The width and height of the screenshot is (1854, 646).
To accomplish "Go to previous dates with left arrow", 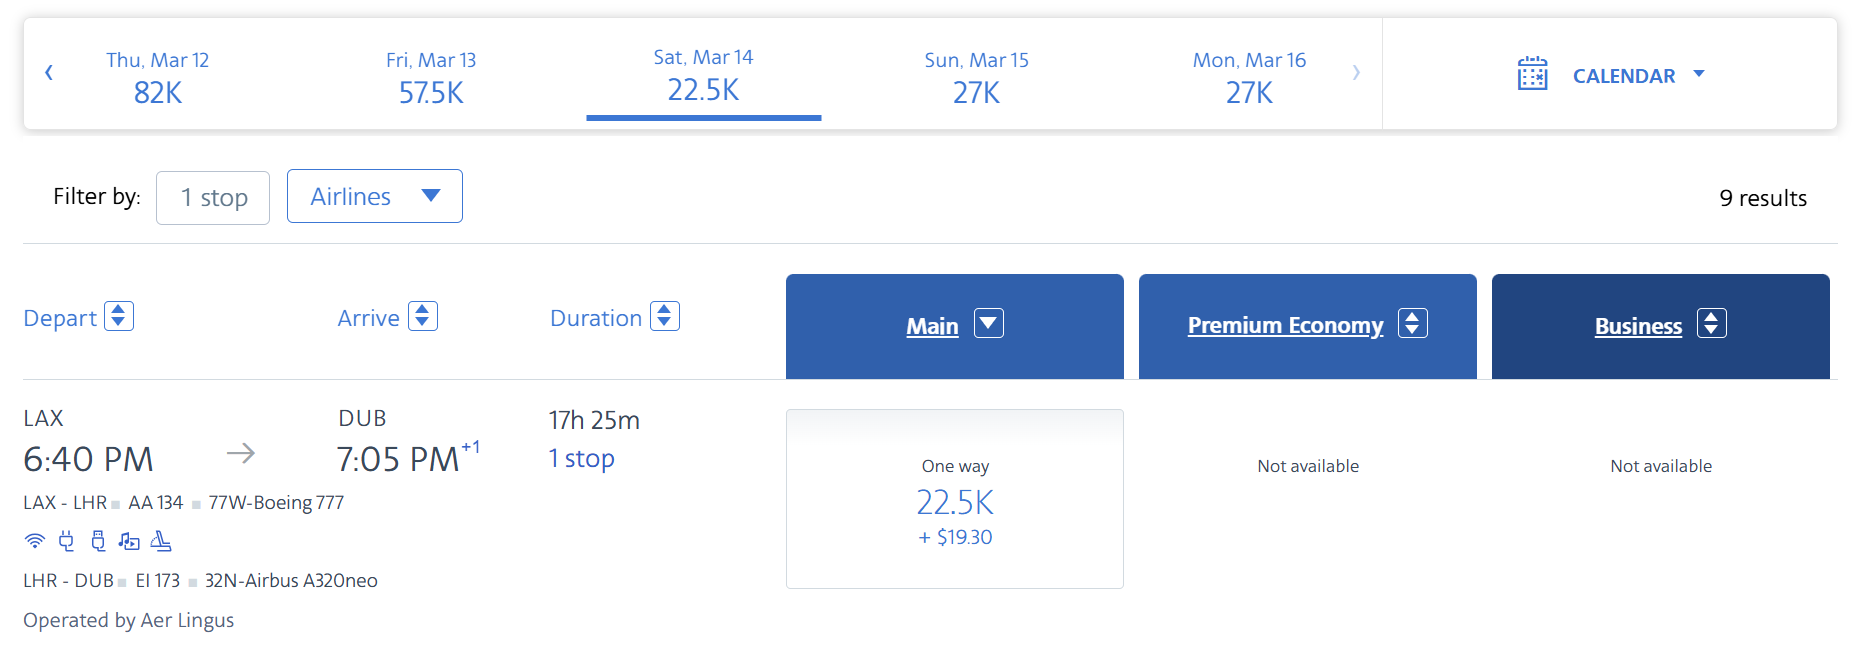I will (x=49, y=72).
